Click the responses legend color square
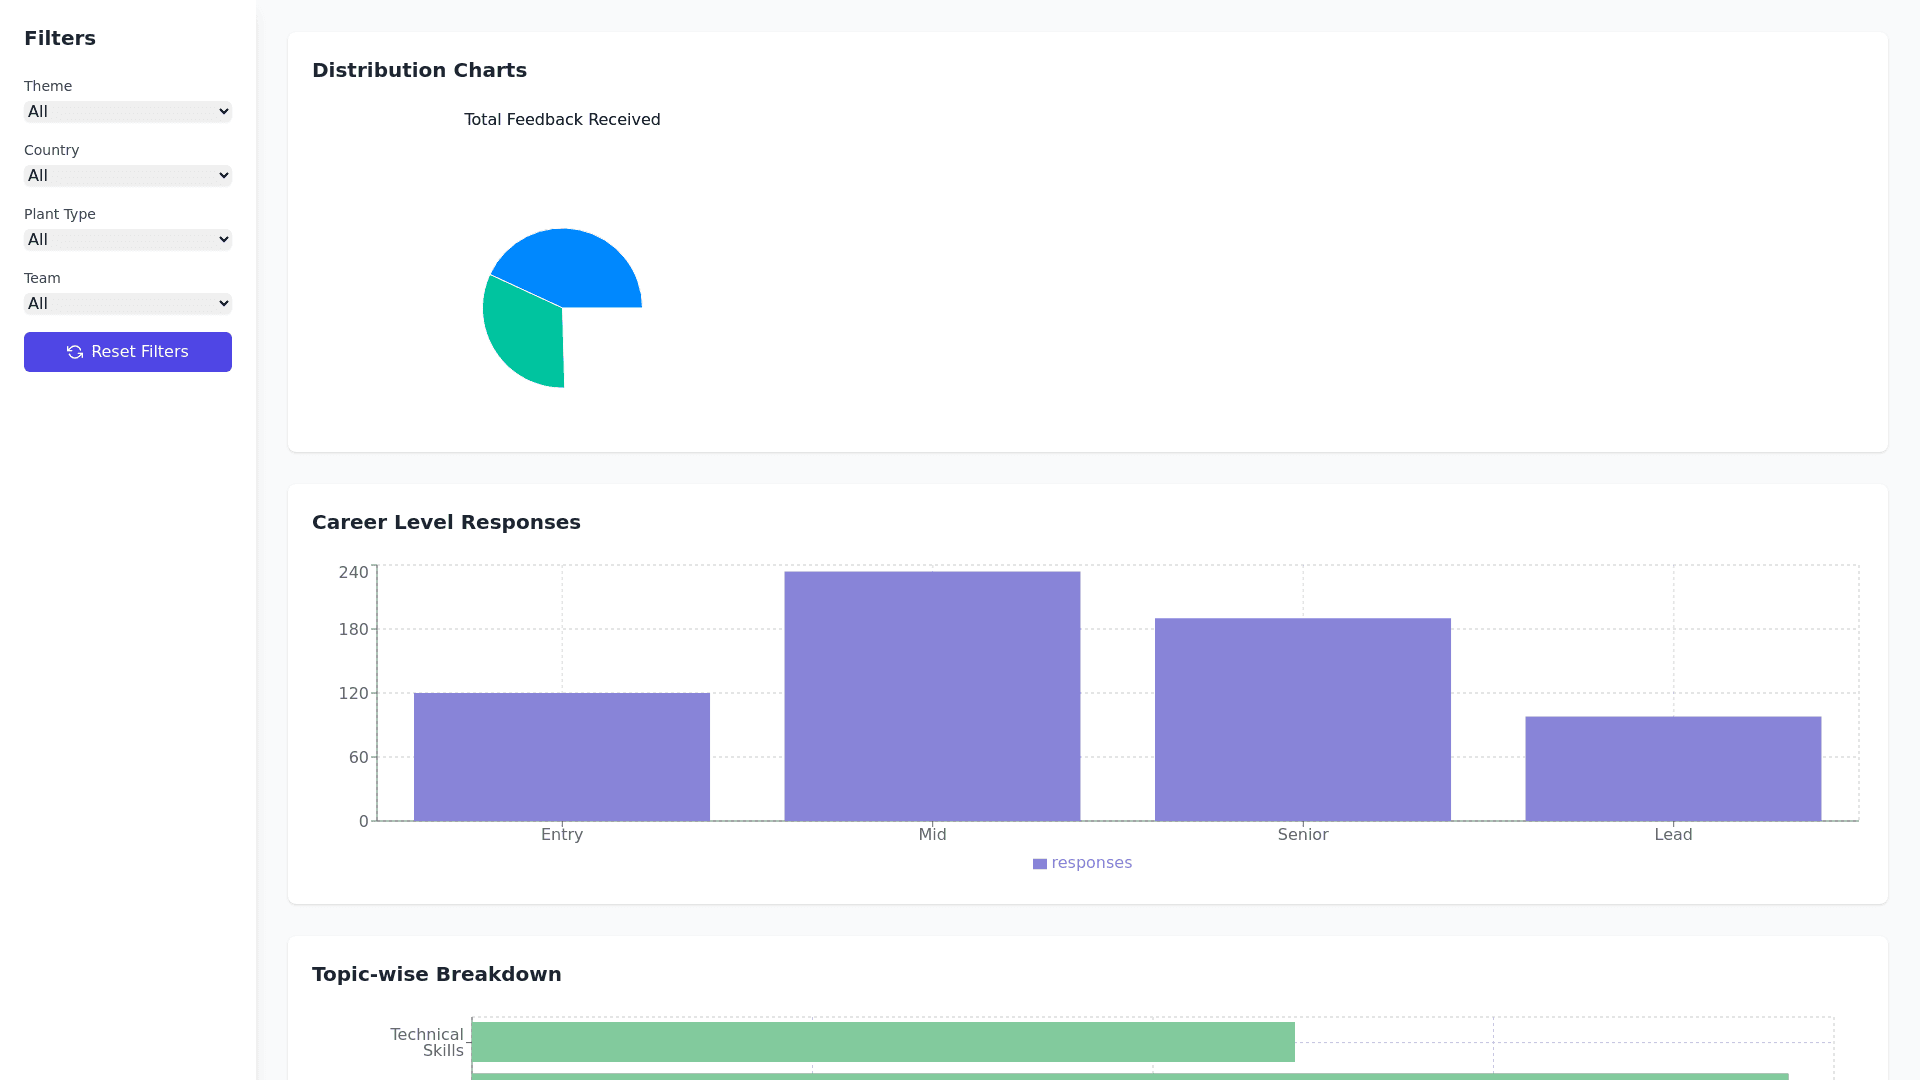The height and width of the screenshot is (1080, 1920). click(x=1040, y=864)
